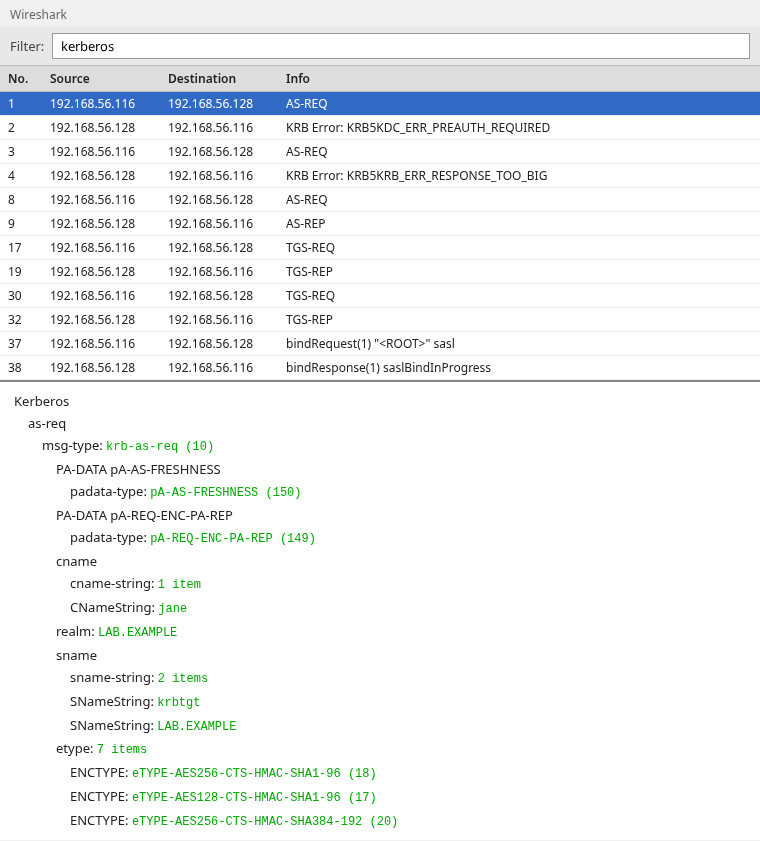Select the realm LAB.EXAMPLE line
Image resolution: width=760 pixels, height=841 pixels.
(116, 632)
